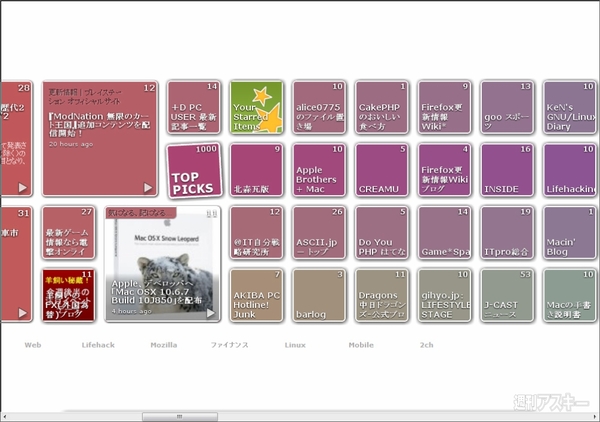This screenshot has width=600, height=422.
Task: Open the Your Starred Items tile
Action: (x=256, y=107)
